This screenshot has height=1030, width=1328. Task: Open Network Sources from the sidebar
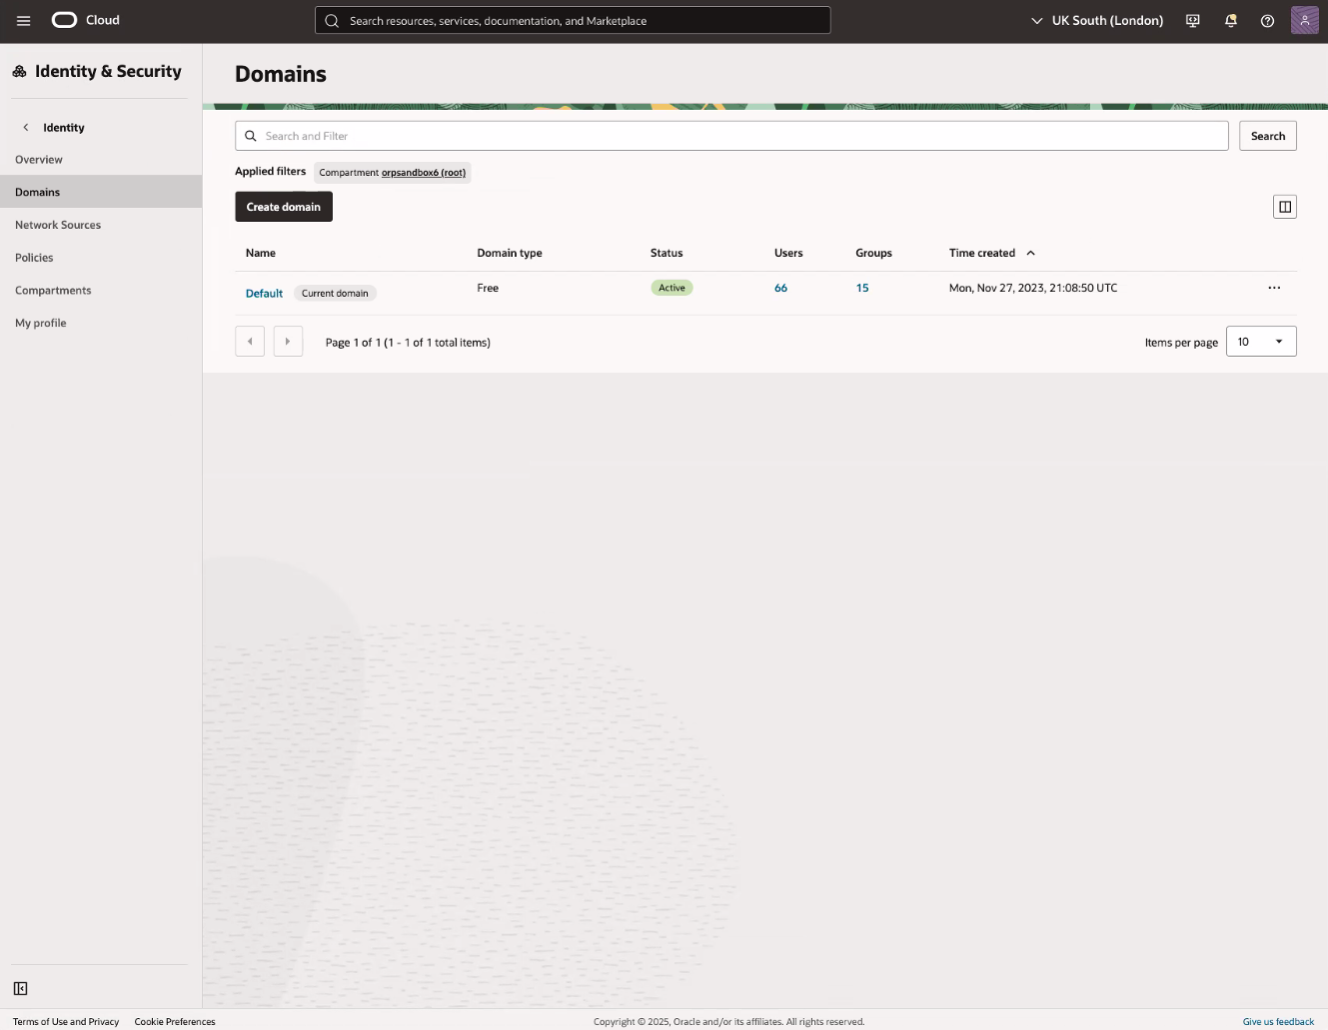click(57, 224)
